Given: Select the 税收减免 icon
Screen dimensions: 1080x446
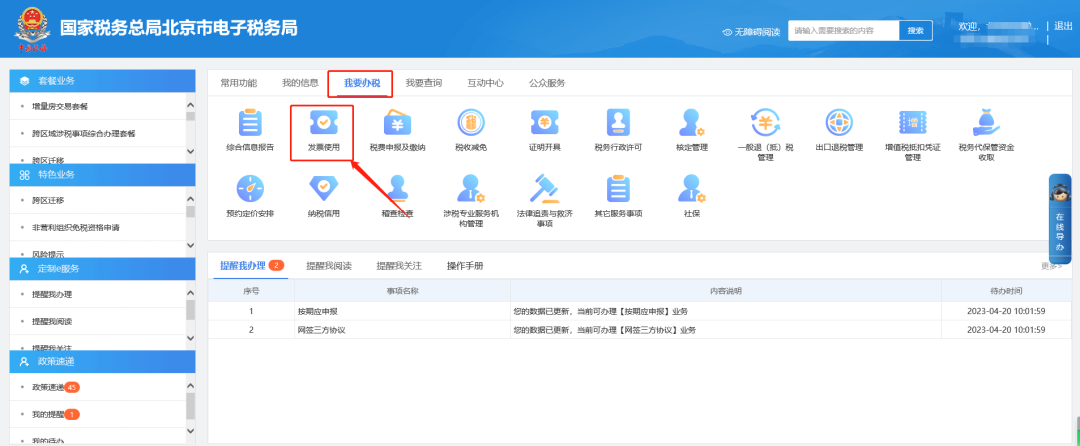Looking at the screenshot, I should (x=470, y=124).
